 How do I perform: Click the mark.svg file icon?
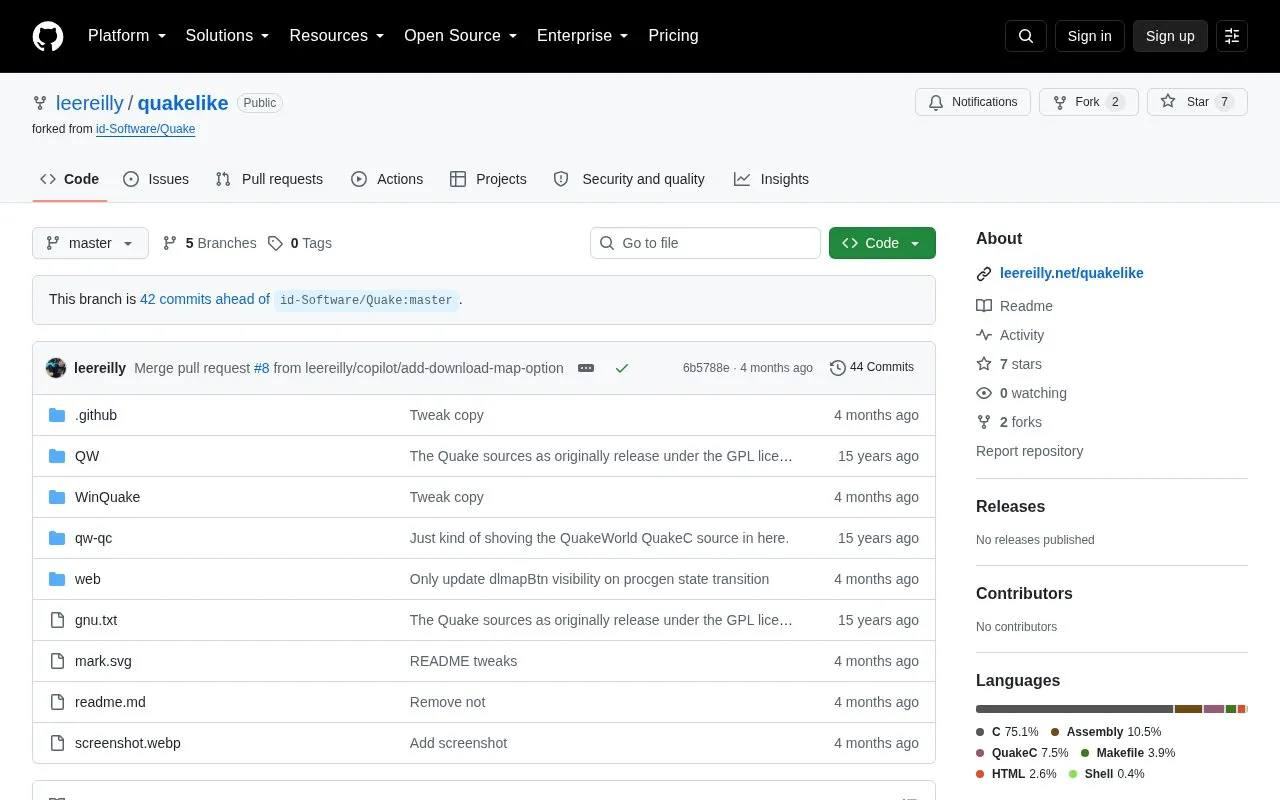tap(57, 661)
